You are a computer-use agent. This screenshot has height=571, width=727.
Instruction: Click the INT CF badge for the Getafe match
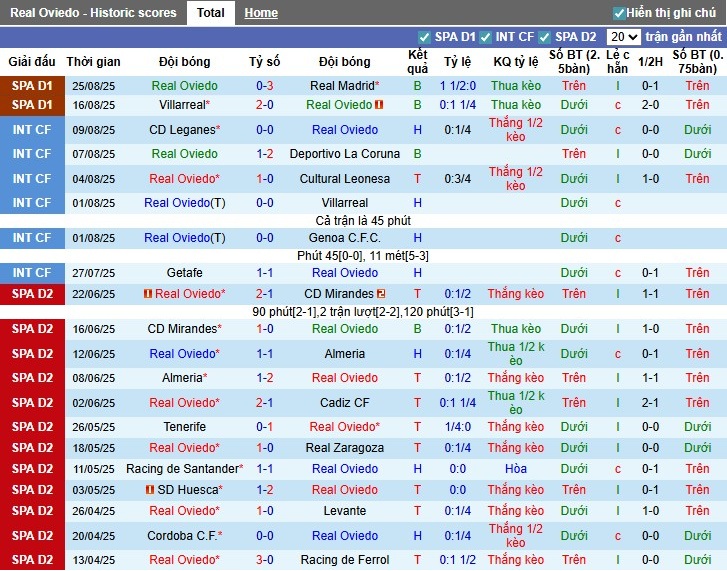32,273
